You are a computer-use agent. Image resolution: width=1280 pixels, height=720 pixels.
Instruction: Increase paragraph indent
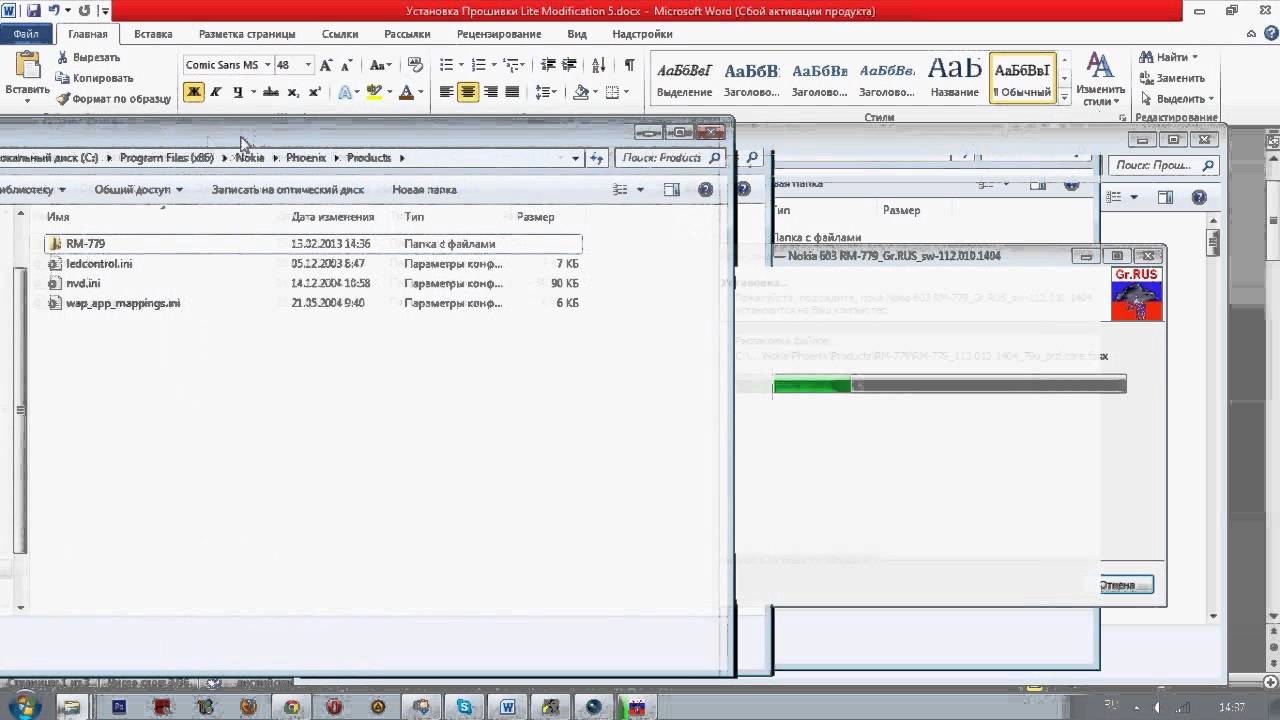(570, 65)
